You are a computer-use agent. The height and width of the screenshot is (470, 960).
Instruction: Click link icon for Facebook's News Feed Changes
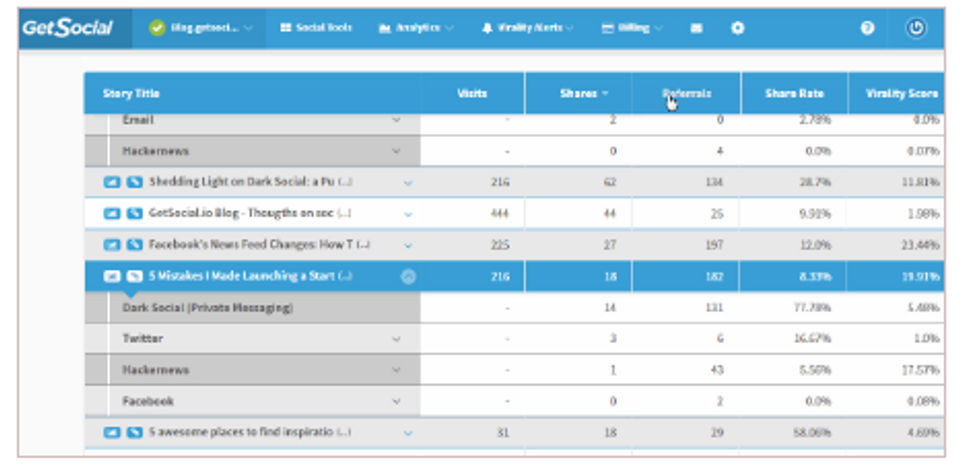134,245
